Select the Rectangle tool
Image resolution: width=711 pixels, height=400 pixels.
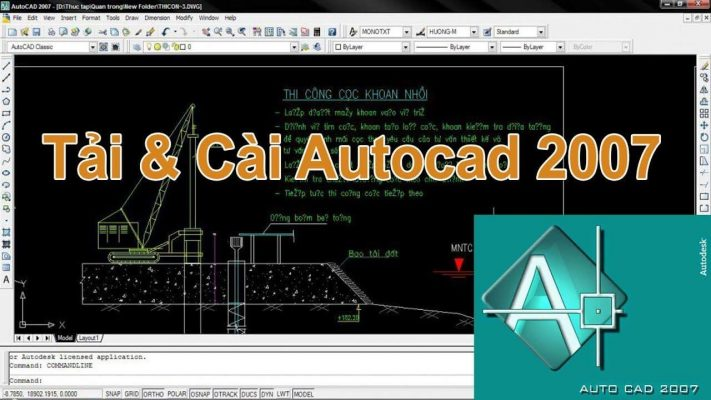pos(6,113)
